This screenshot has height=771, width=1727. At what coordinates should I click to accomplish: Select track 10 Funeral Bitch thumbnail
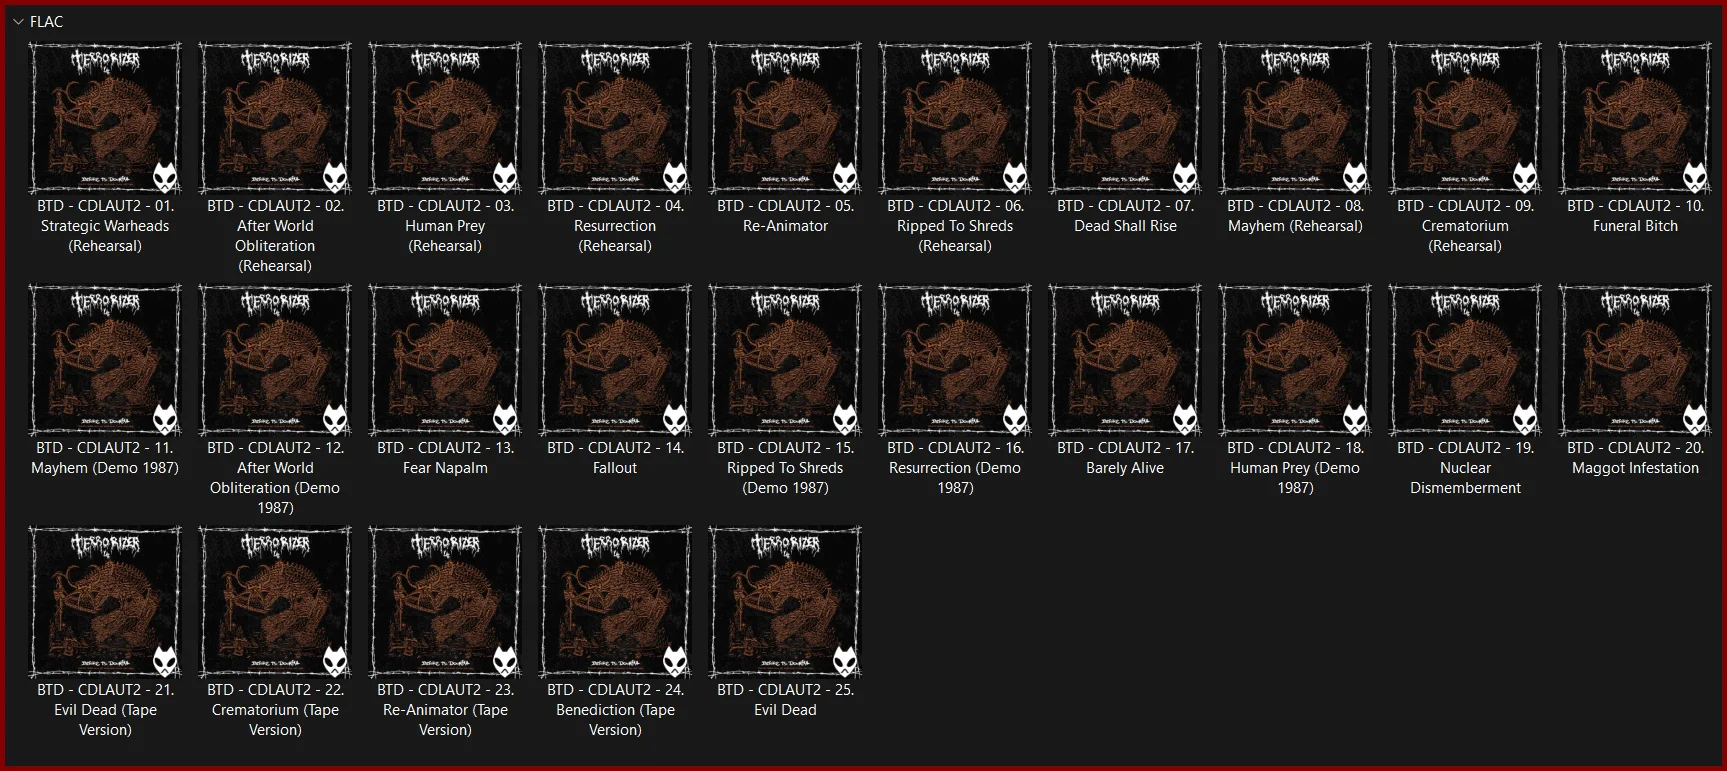[x=1635, y=118]
